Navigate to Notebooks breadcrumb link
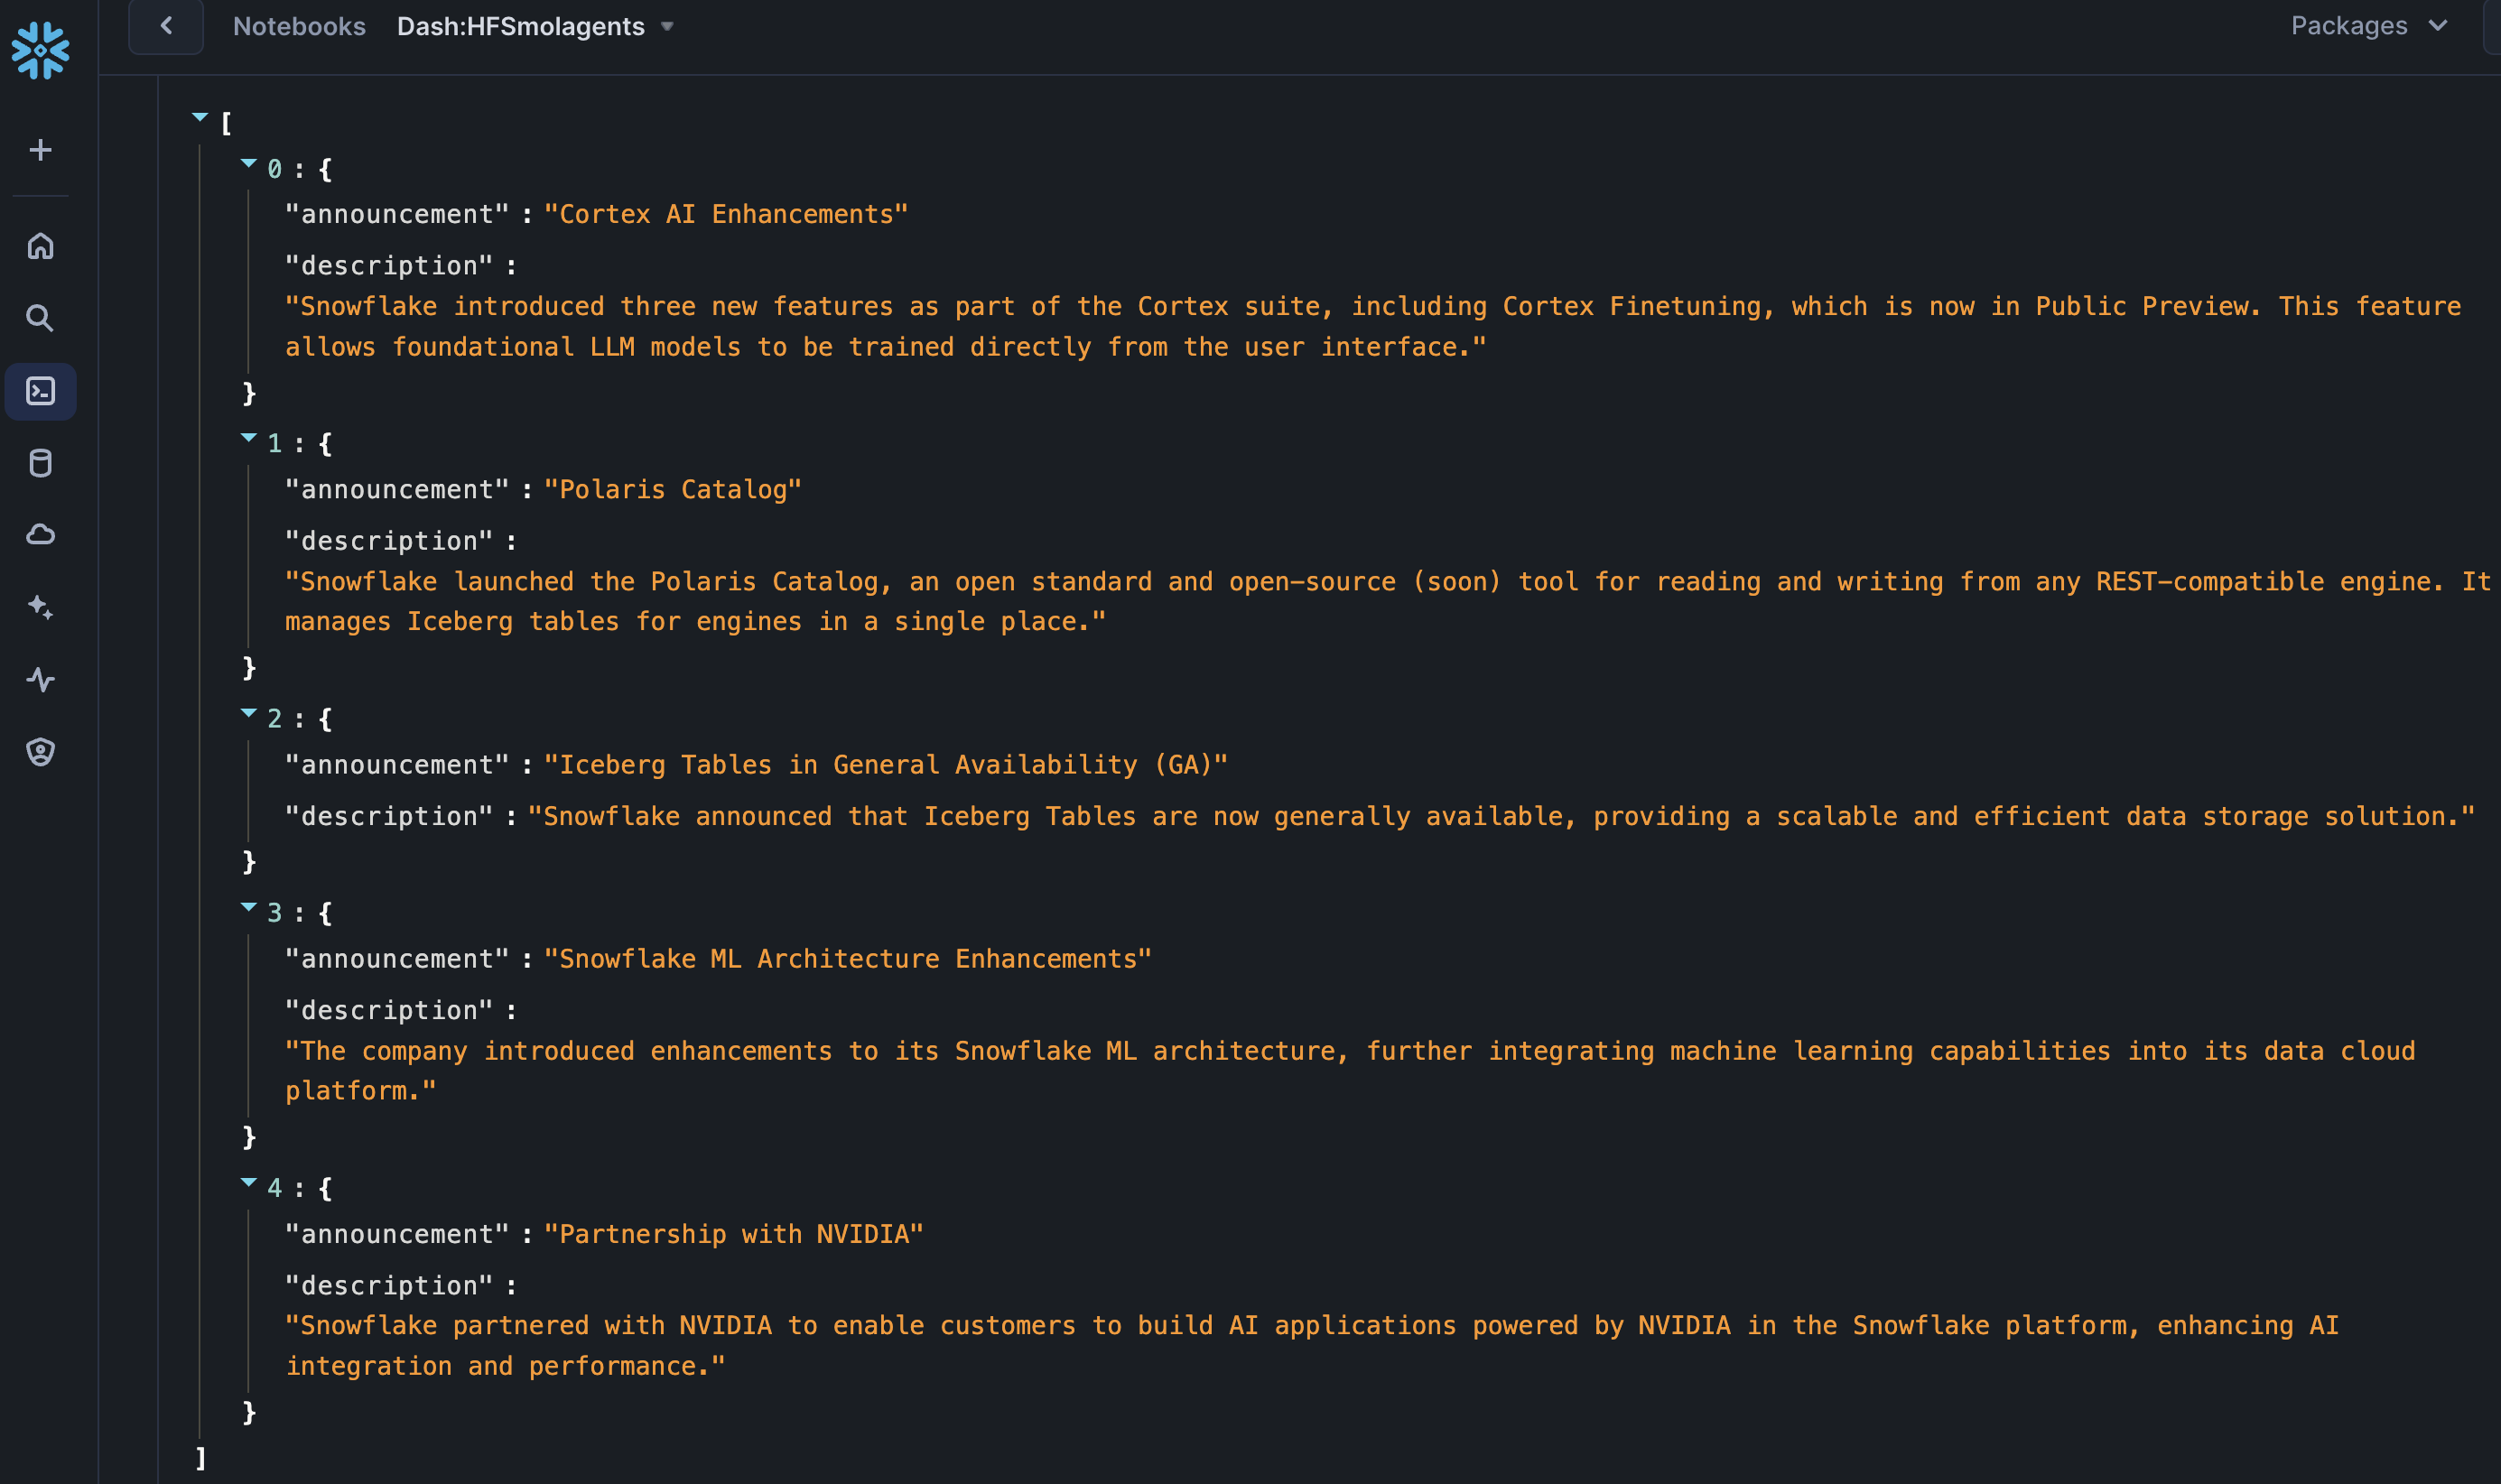This screenshot has height=1484, width=2501. (x=299, y=26)
